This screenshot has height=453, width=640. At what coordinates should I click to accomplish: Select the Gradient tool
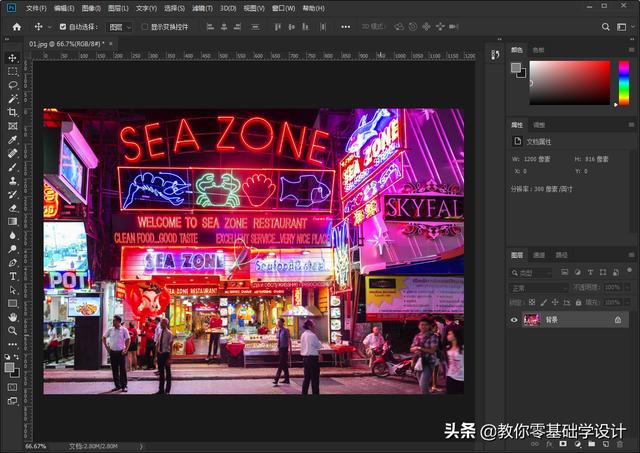pos(13,222)
